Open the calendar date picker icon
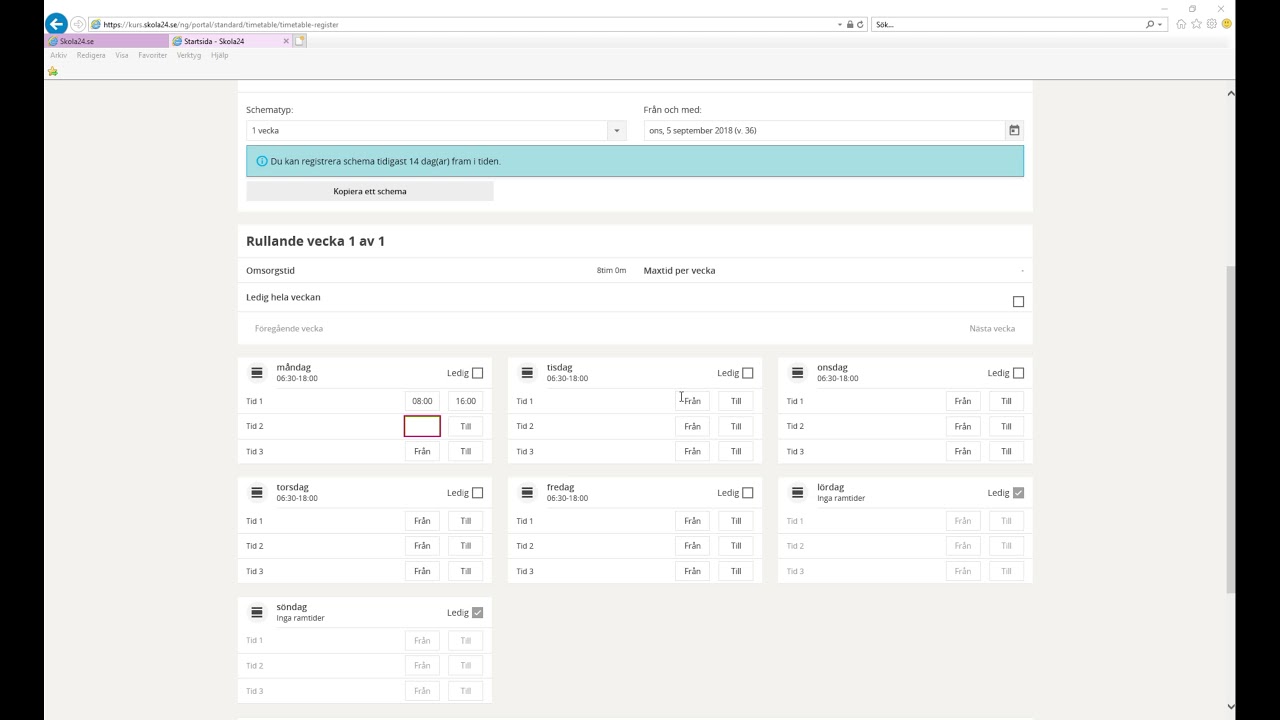This screenshot has height=720, width=1280. coord(1014,130)
